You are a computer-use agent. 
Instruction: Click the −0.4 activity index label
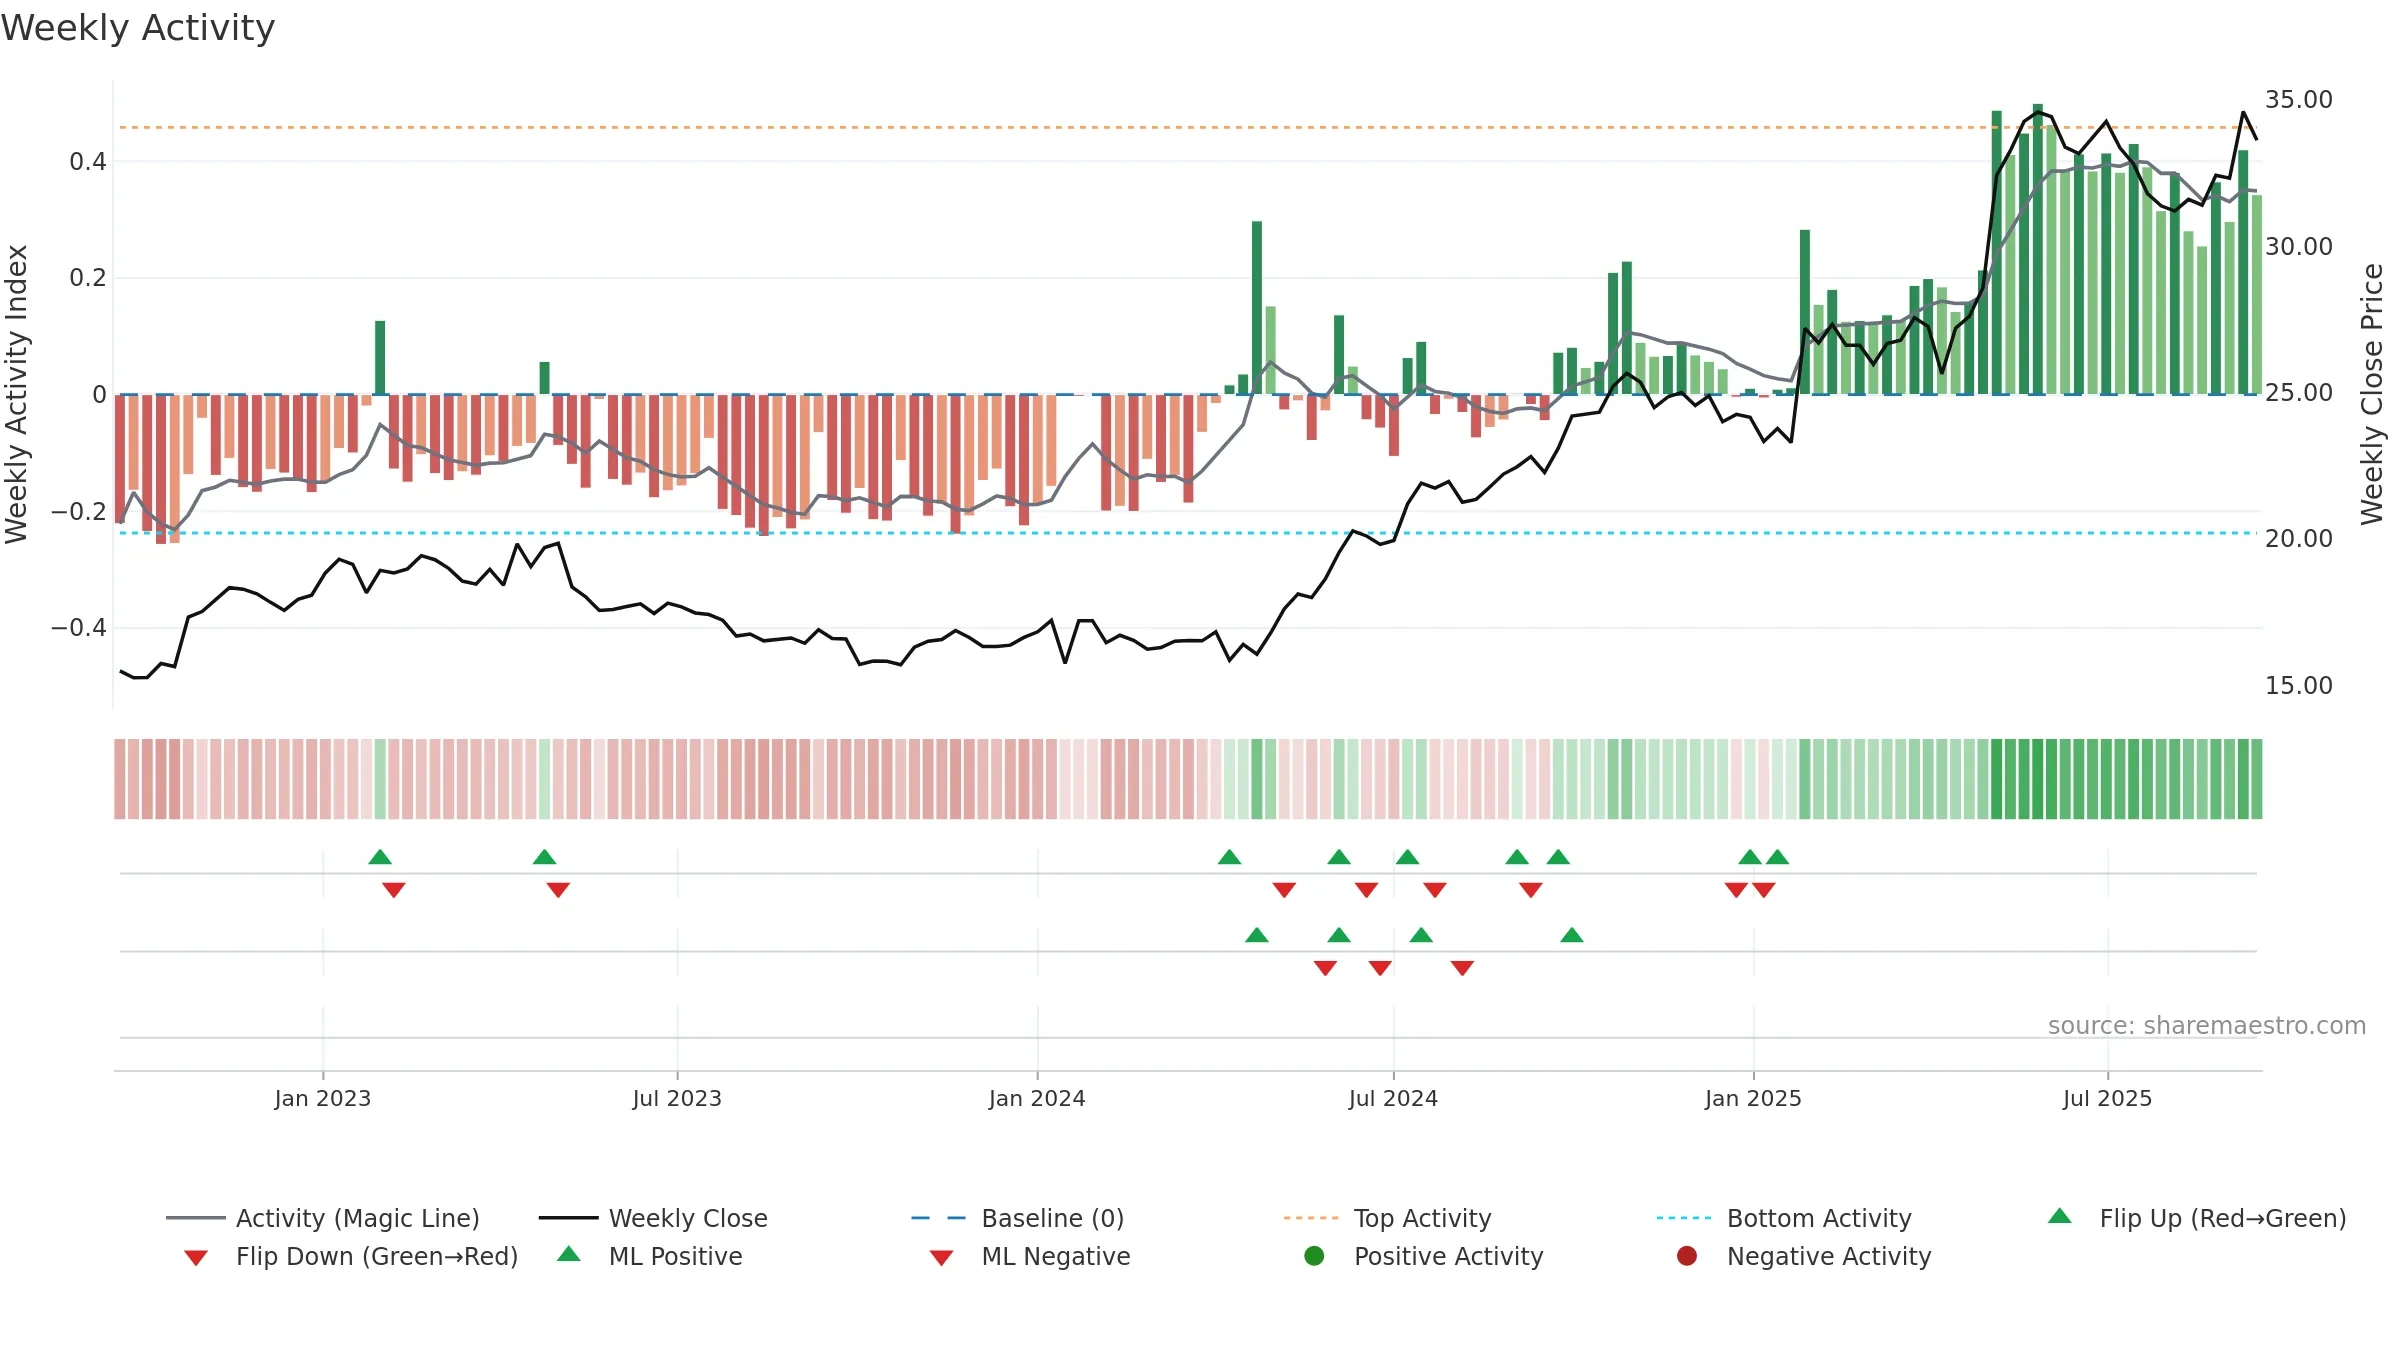(79, 628)
